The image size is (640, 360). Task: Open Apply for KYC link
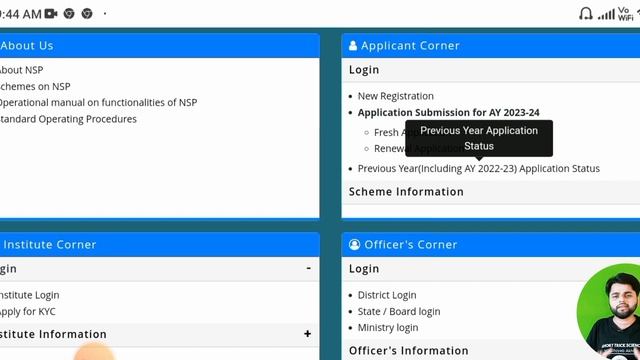click(27, 311)
